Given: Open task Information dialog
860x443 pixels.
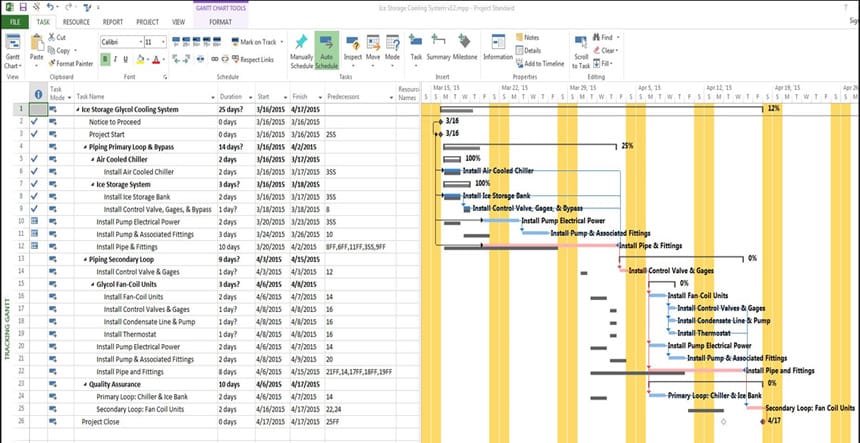Looking at the screenshot, I should [x=498, y=47].
